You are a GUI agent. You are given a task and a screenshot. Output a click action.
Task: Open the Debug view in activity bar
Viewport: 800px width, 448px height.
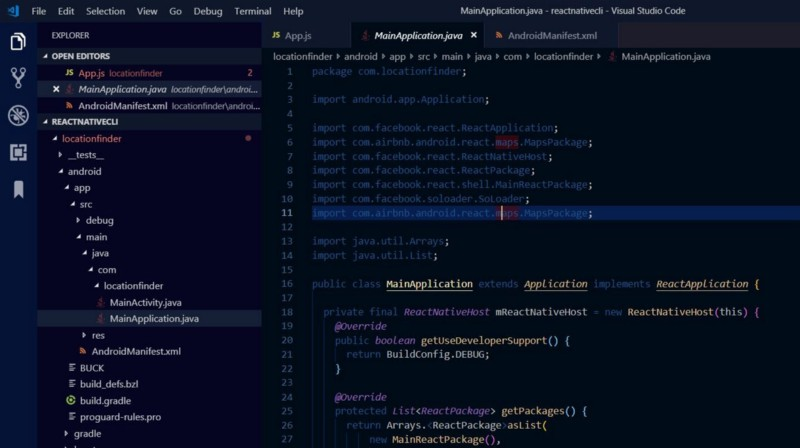(x=18, y=115)
